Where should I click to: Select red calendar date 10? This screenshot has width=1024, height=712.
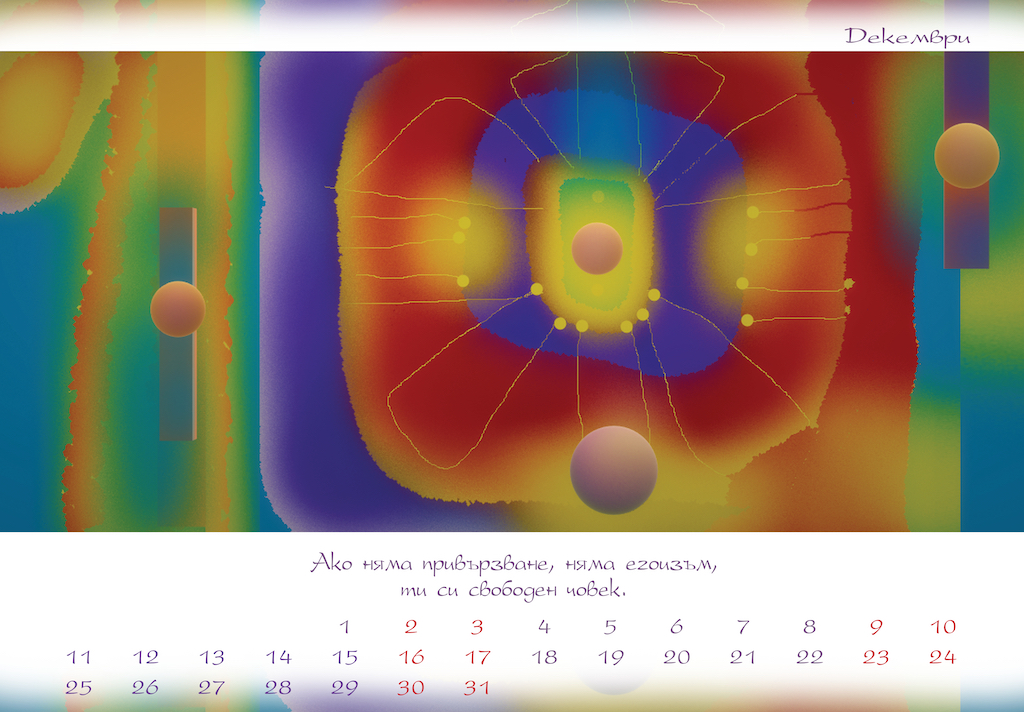[943, 627]
